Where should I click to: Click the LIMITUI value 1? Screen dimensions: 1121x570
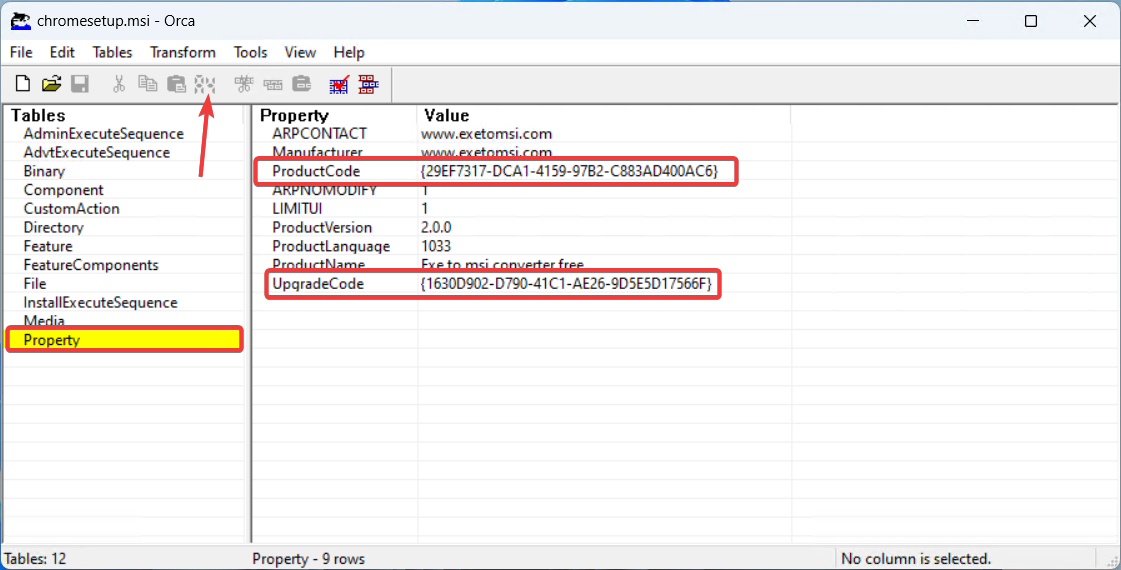[x=425, y=209]
